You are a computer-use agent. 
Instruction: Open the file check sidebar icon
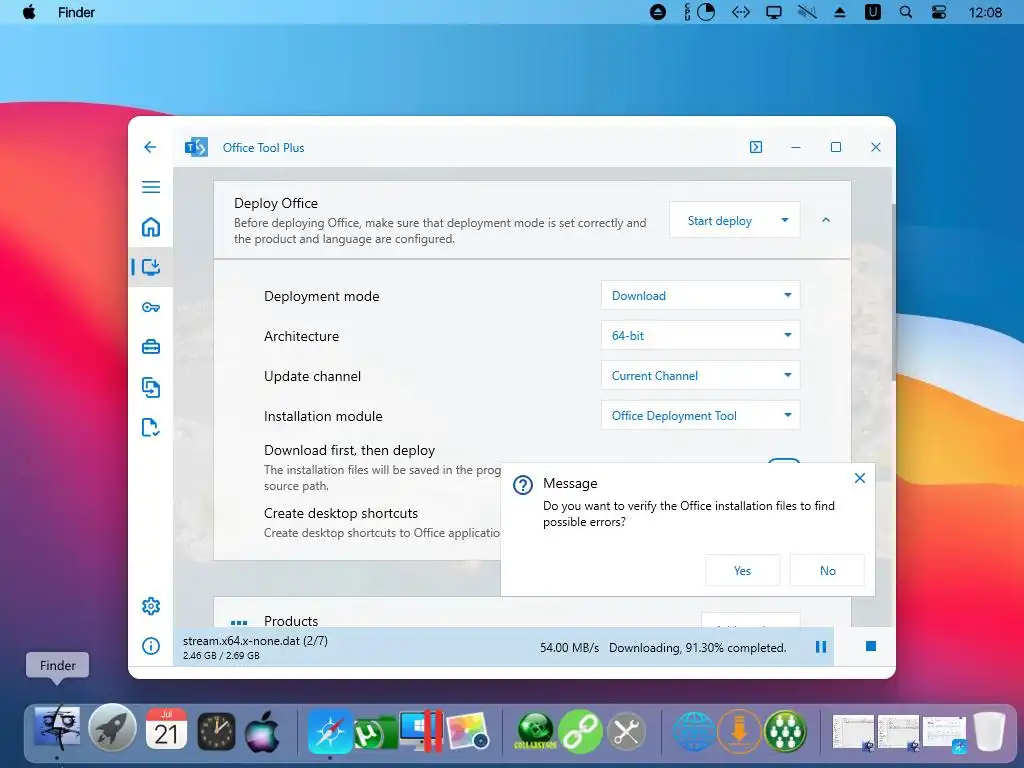151,427
